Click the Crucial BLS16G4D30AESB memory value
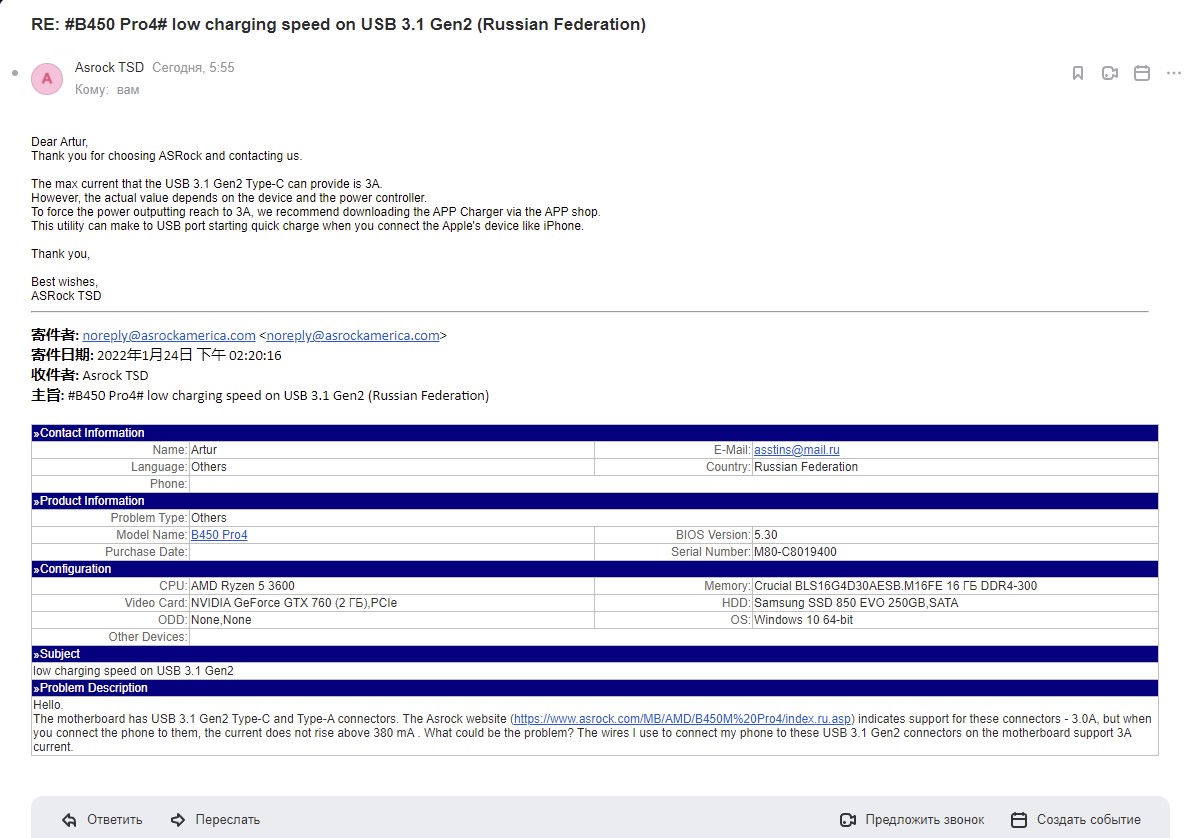The height and width of the screenshot is (838, 1190). tap(896, 586)
